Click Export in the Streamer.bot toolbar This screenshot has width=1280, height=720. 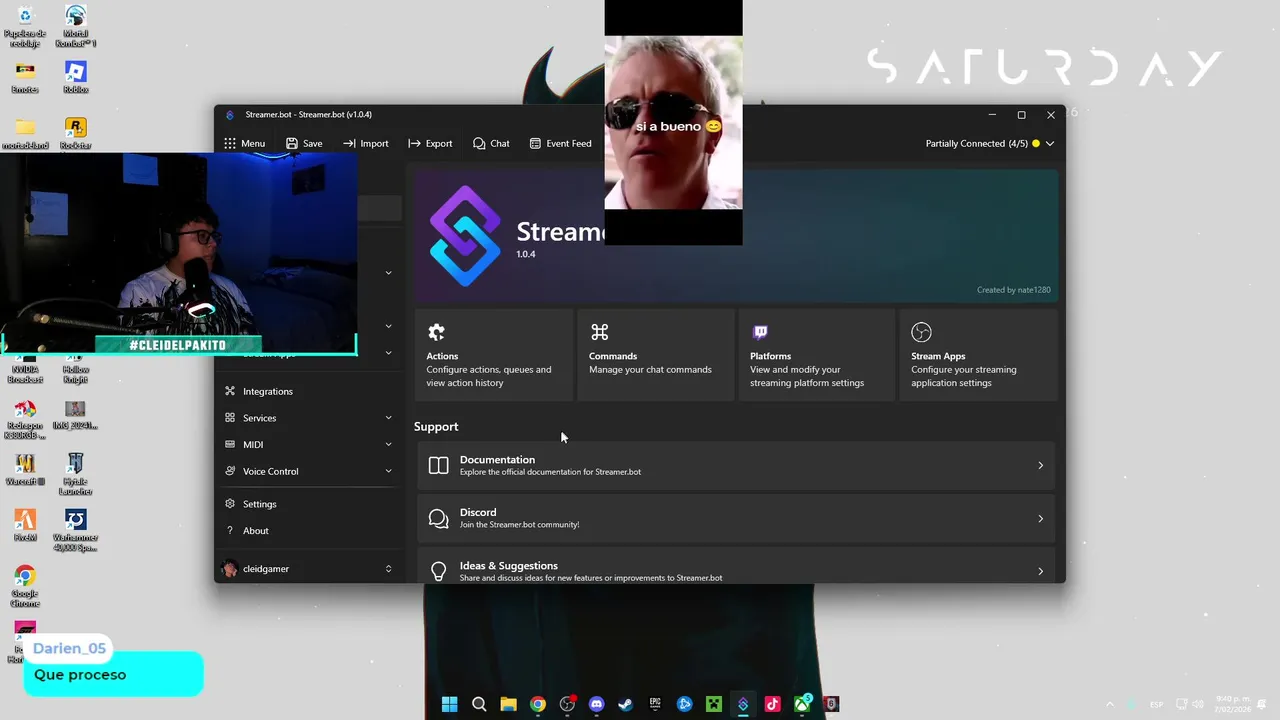tap(430, 144)
